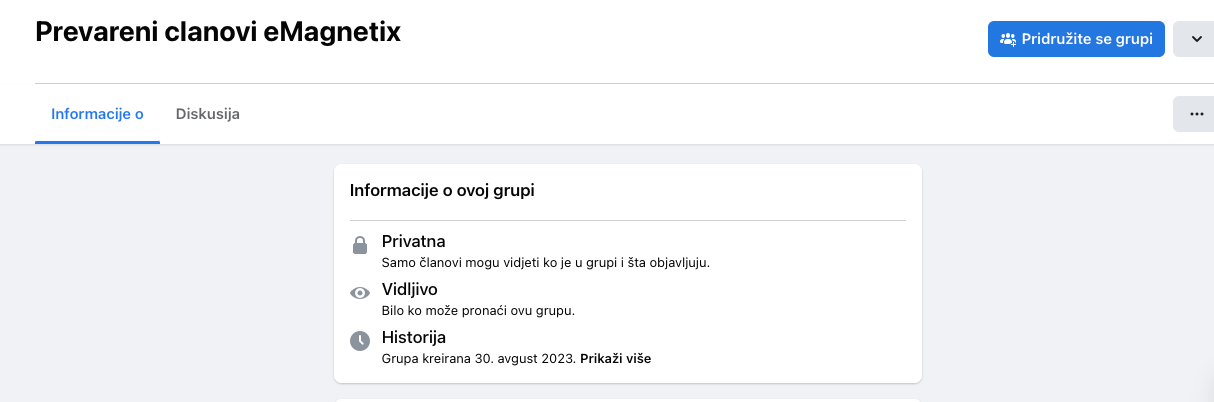This screenshot has height=402, width=1214.
Task: Click the eye icon beside Vidljivo
Action: click(x=360, y=294)
